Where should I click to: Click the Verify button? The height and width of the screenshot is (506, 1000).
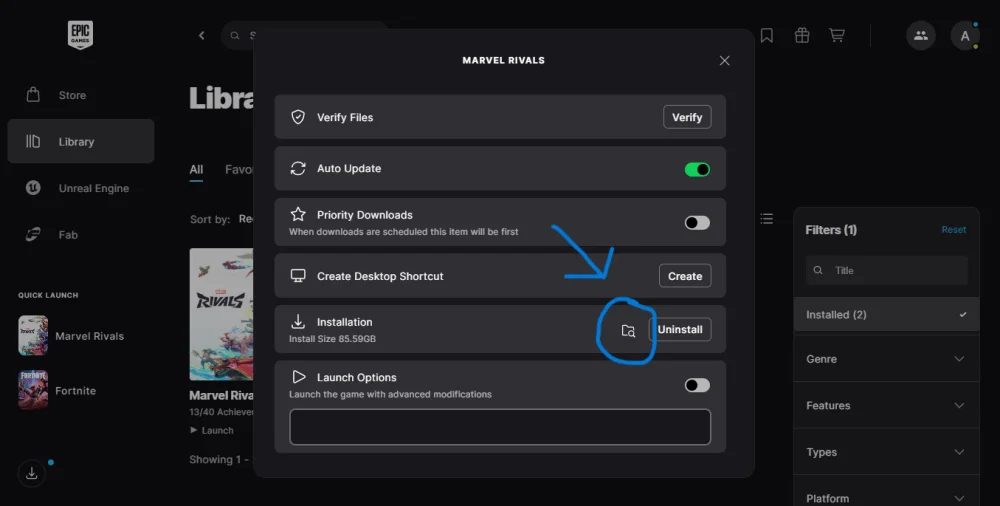click(x=687, y=117)
